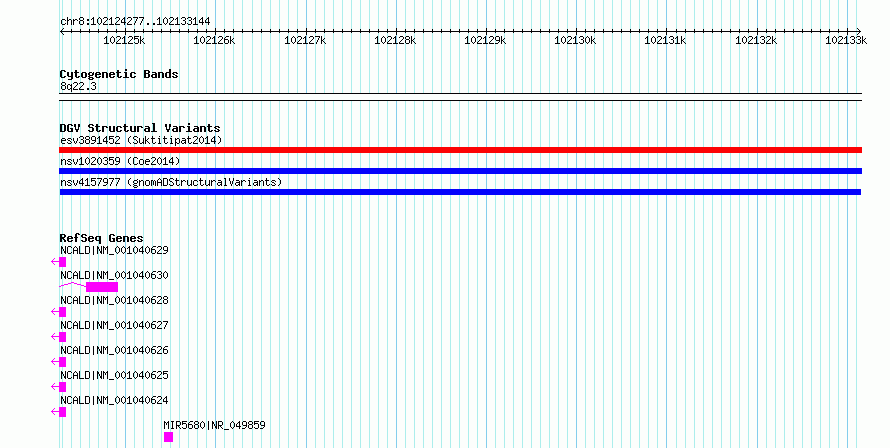
Task: Click the 102132k ruler tick label
Action: 756,40
